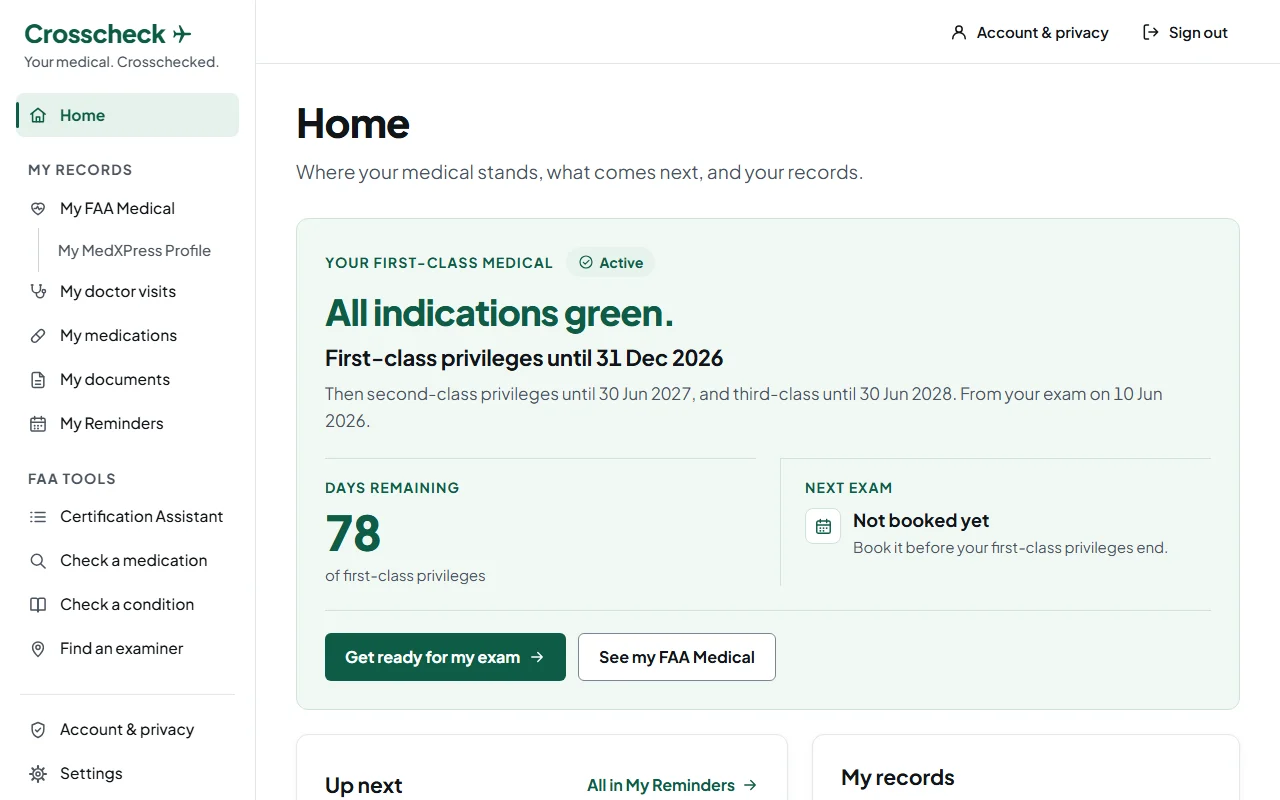Click Account & privacy in the top bar

coord(1030,32)
